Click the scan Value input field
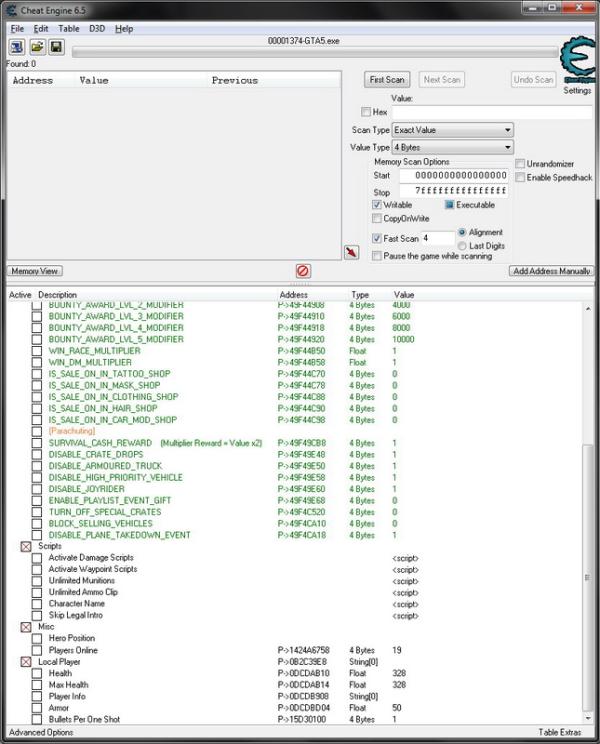Viewport: 600px width, 744px height. 492,112
